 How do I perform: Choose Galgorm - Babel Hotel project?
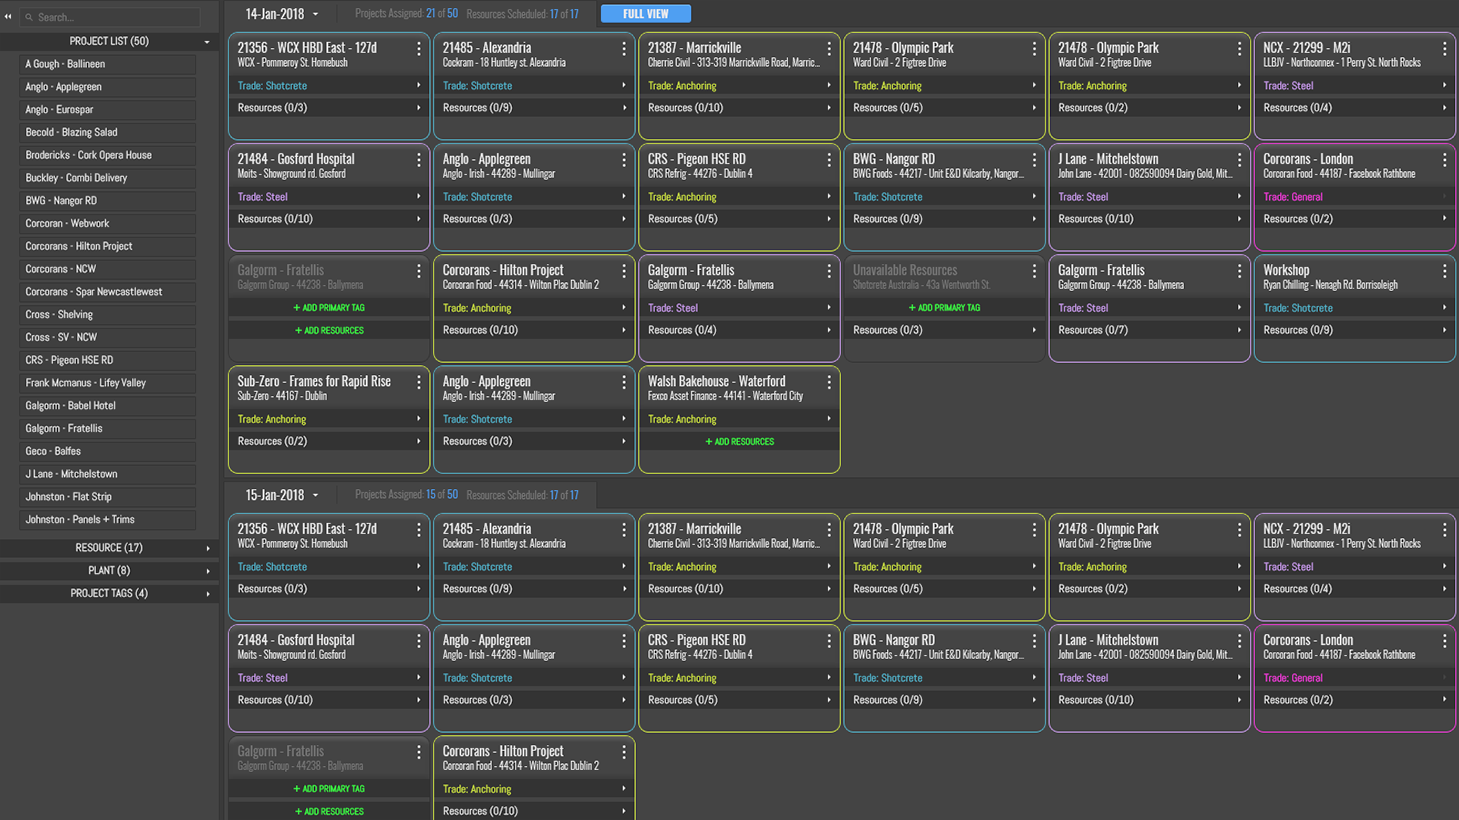click(107, 406)
